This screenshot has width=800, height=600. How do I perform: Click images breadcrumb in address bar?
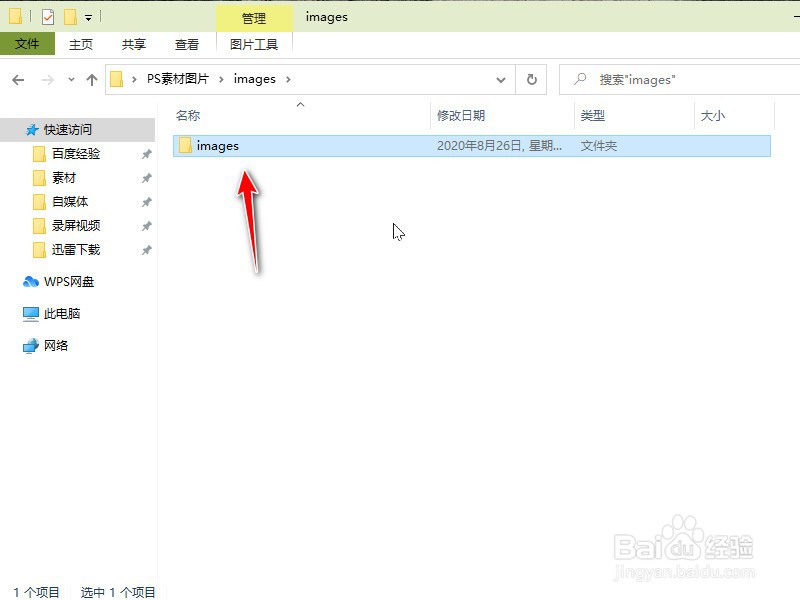point(255,79)
